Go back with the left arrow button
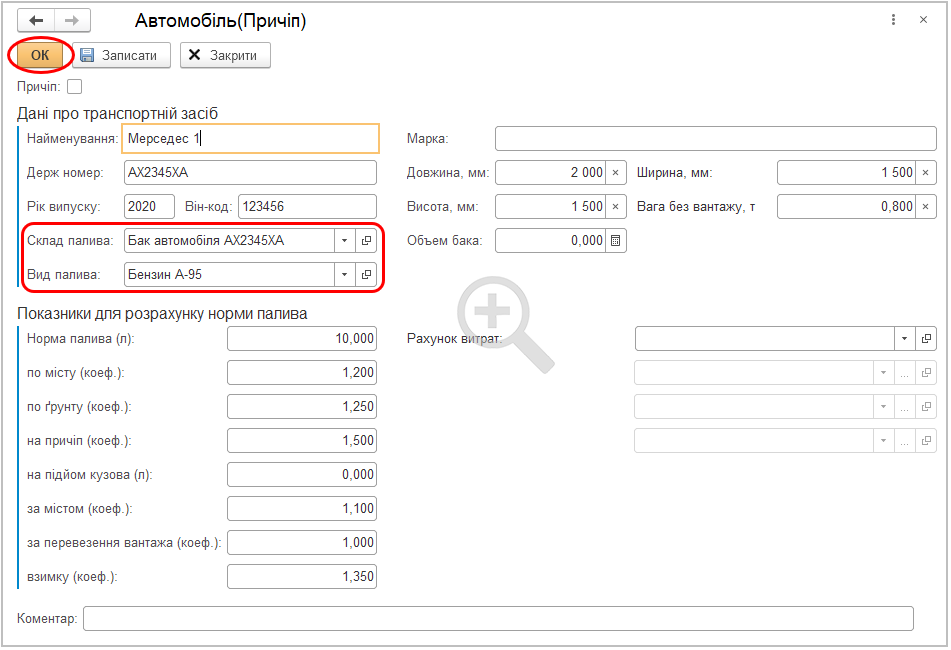Viewport: 951px width, 650px height. (x=36, y=21)
